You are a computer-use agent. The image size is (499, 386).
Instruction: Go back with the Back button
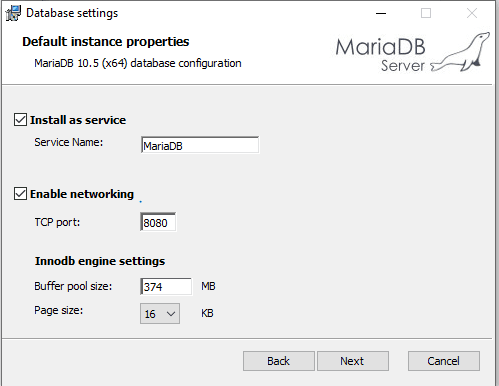coord(279,361)
